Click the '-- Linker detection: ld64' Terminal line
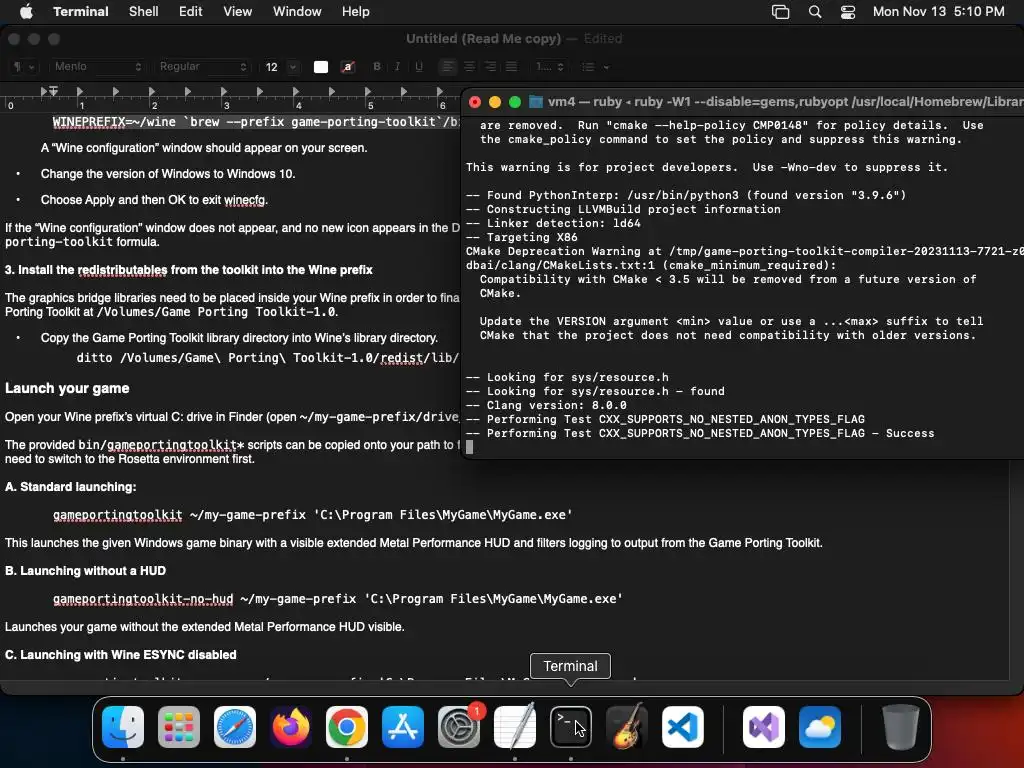Screen dimensions: 1024x768 [x=553, y=223]
